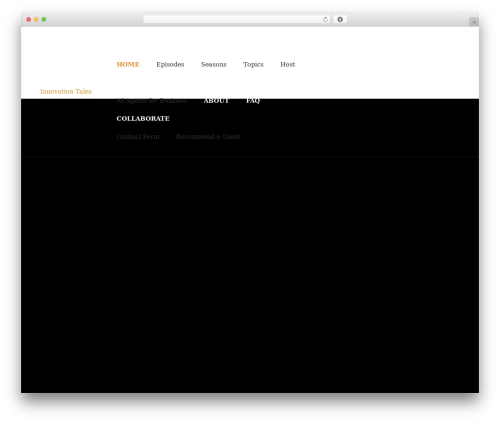Minimize window with yellow button
The width and height of the screenshot is (500, 423).
pyautogui.click(x=36, y=19)
